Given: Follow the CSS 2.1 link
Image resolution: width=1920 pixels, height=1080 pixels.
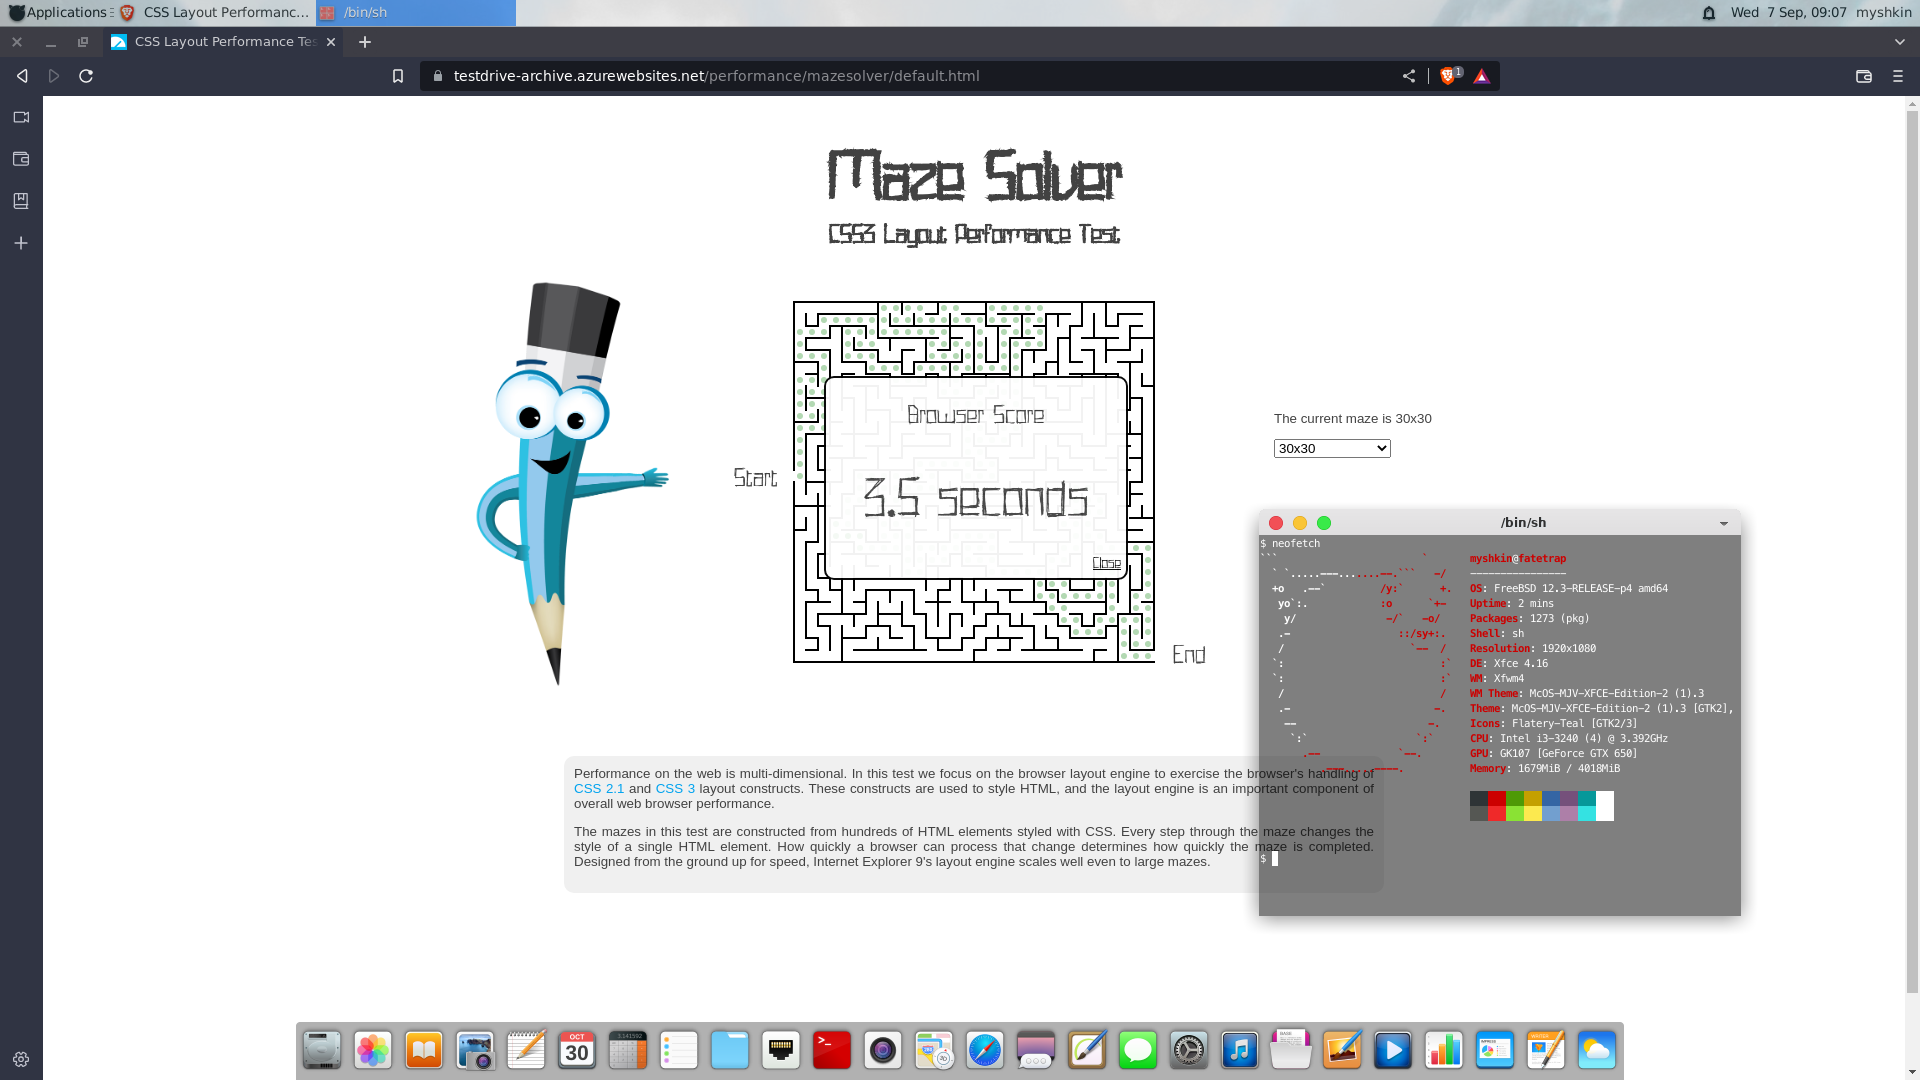Looking at the screenshot, I should 598,789.
